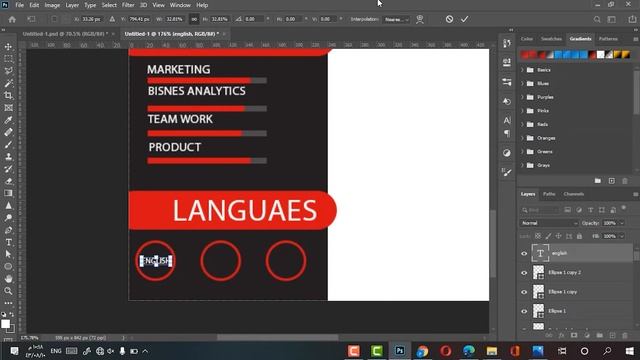Select the Lasso tool
This screenshot has height=360, width=640.
tap(8, 71)
